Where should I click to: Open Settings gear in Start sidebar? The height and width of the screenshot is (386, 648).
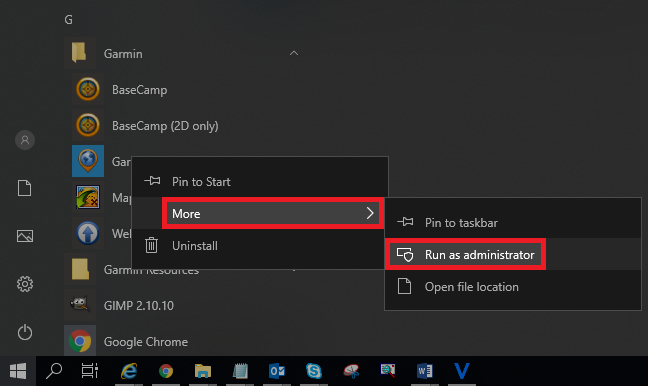[25, 284]
